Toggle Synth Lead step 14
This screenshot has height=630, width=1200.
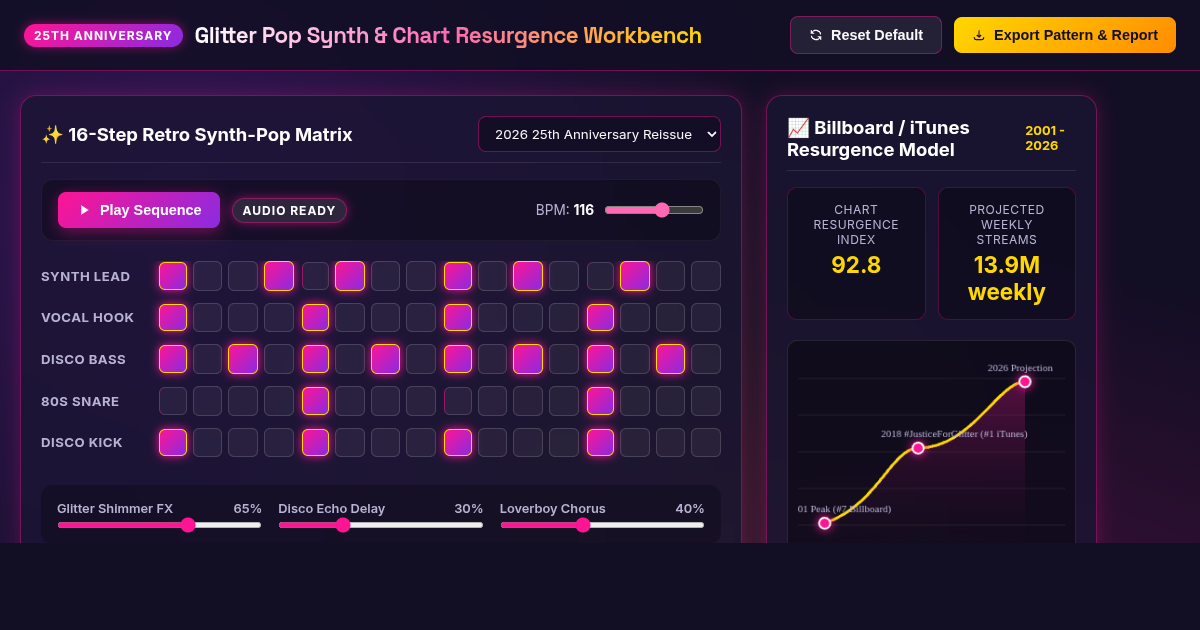coord(635,276)
